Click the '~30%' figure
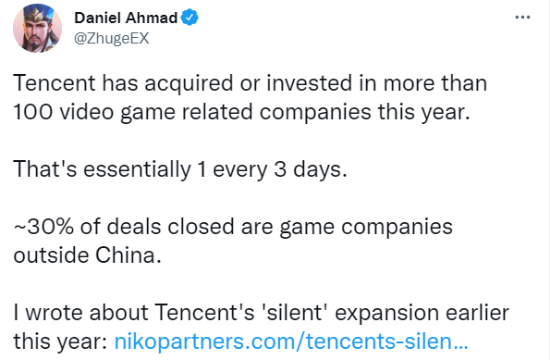 click(44, 227)
